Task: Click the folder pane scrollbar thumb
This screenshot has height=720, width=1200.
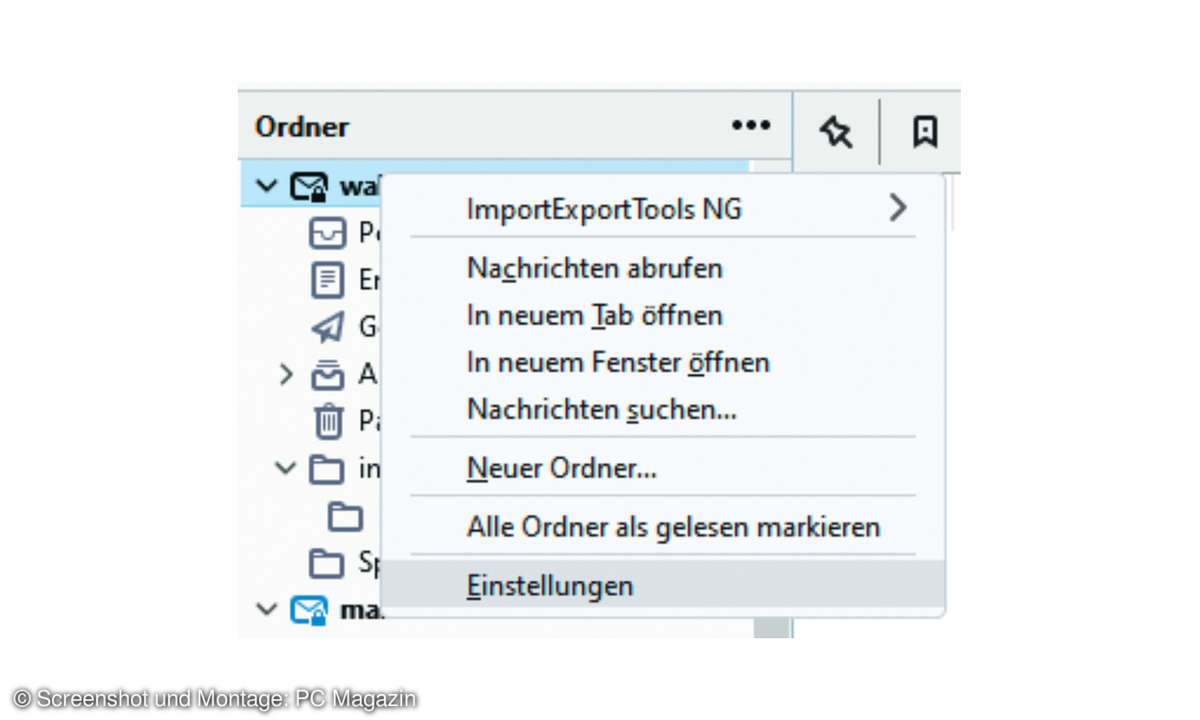Action: pos(770,627)
